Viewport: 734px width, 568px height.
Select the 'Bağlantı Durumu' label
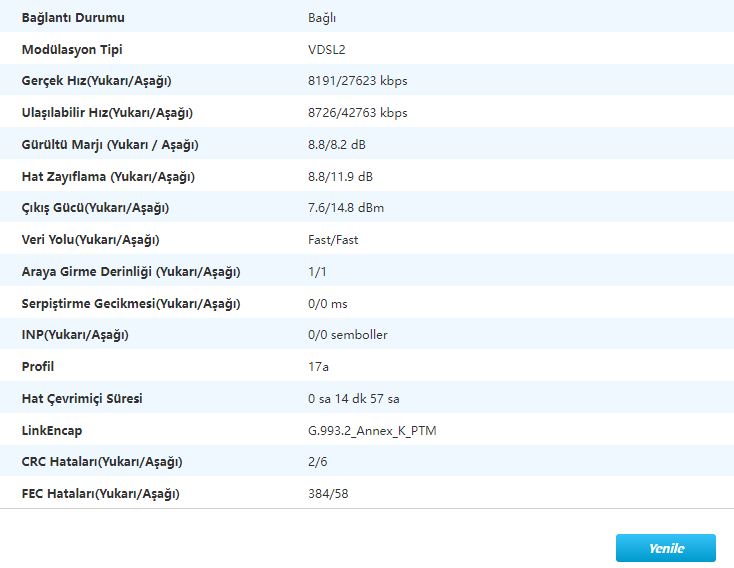73,18
